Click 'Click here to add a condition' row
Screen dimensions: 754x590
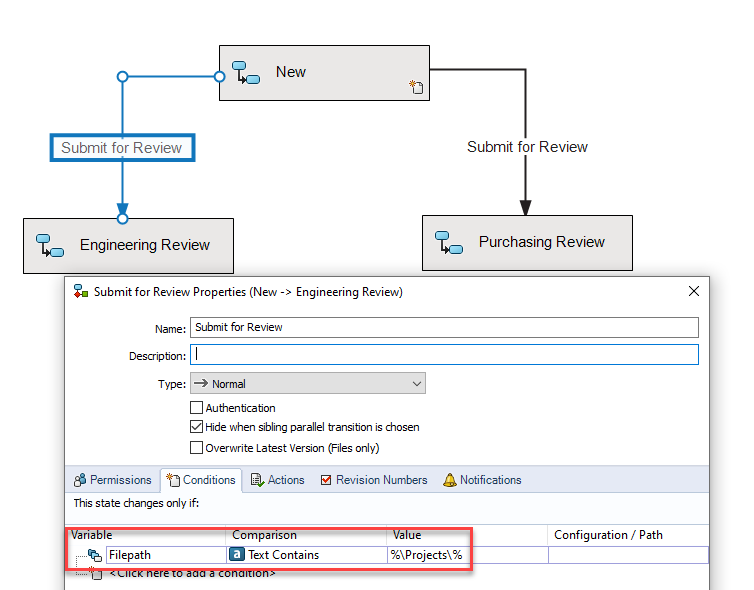[x=192, y=573]
